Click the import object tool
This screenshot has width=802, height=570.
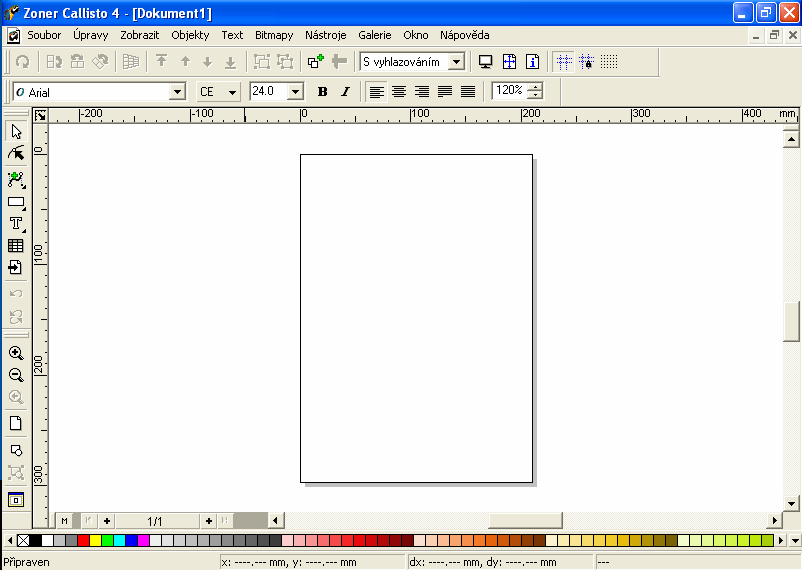pos(16,267)
